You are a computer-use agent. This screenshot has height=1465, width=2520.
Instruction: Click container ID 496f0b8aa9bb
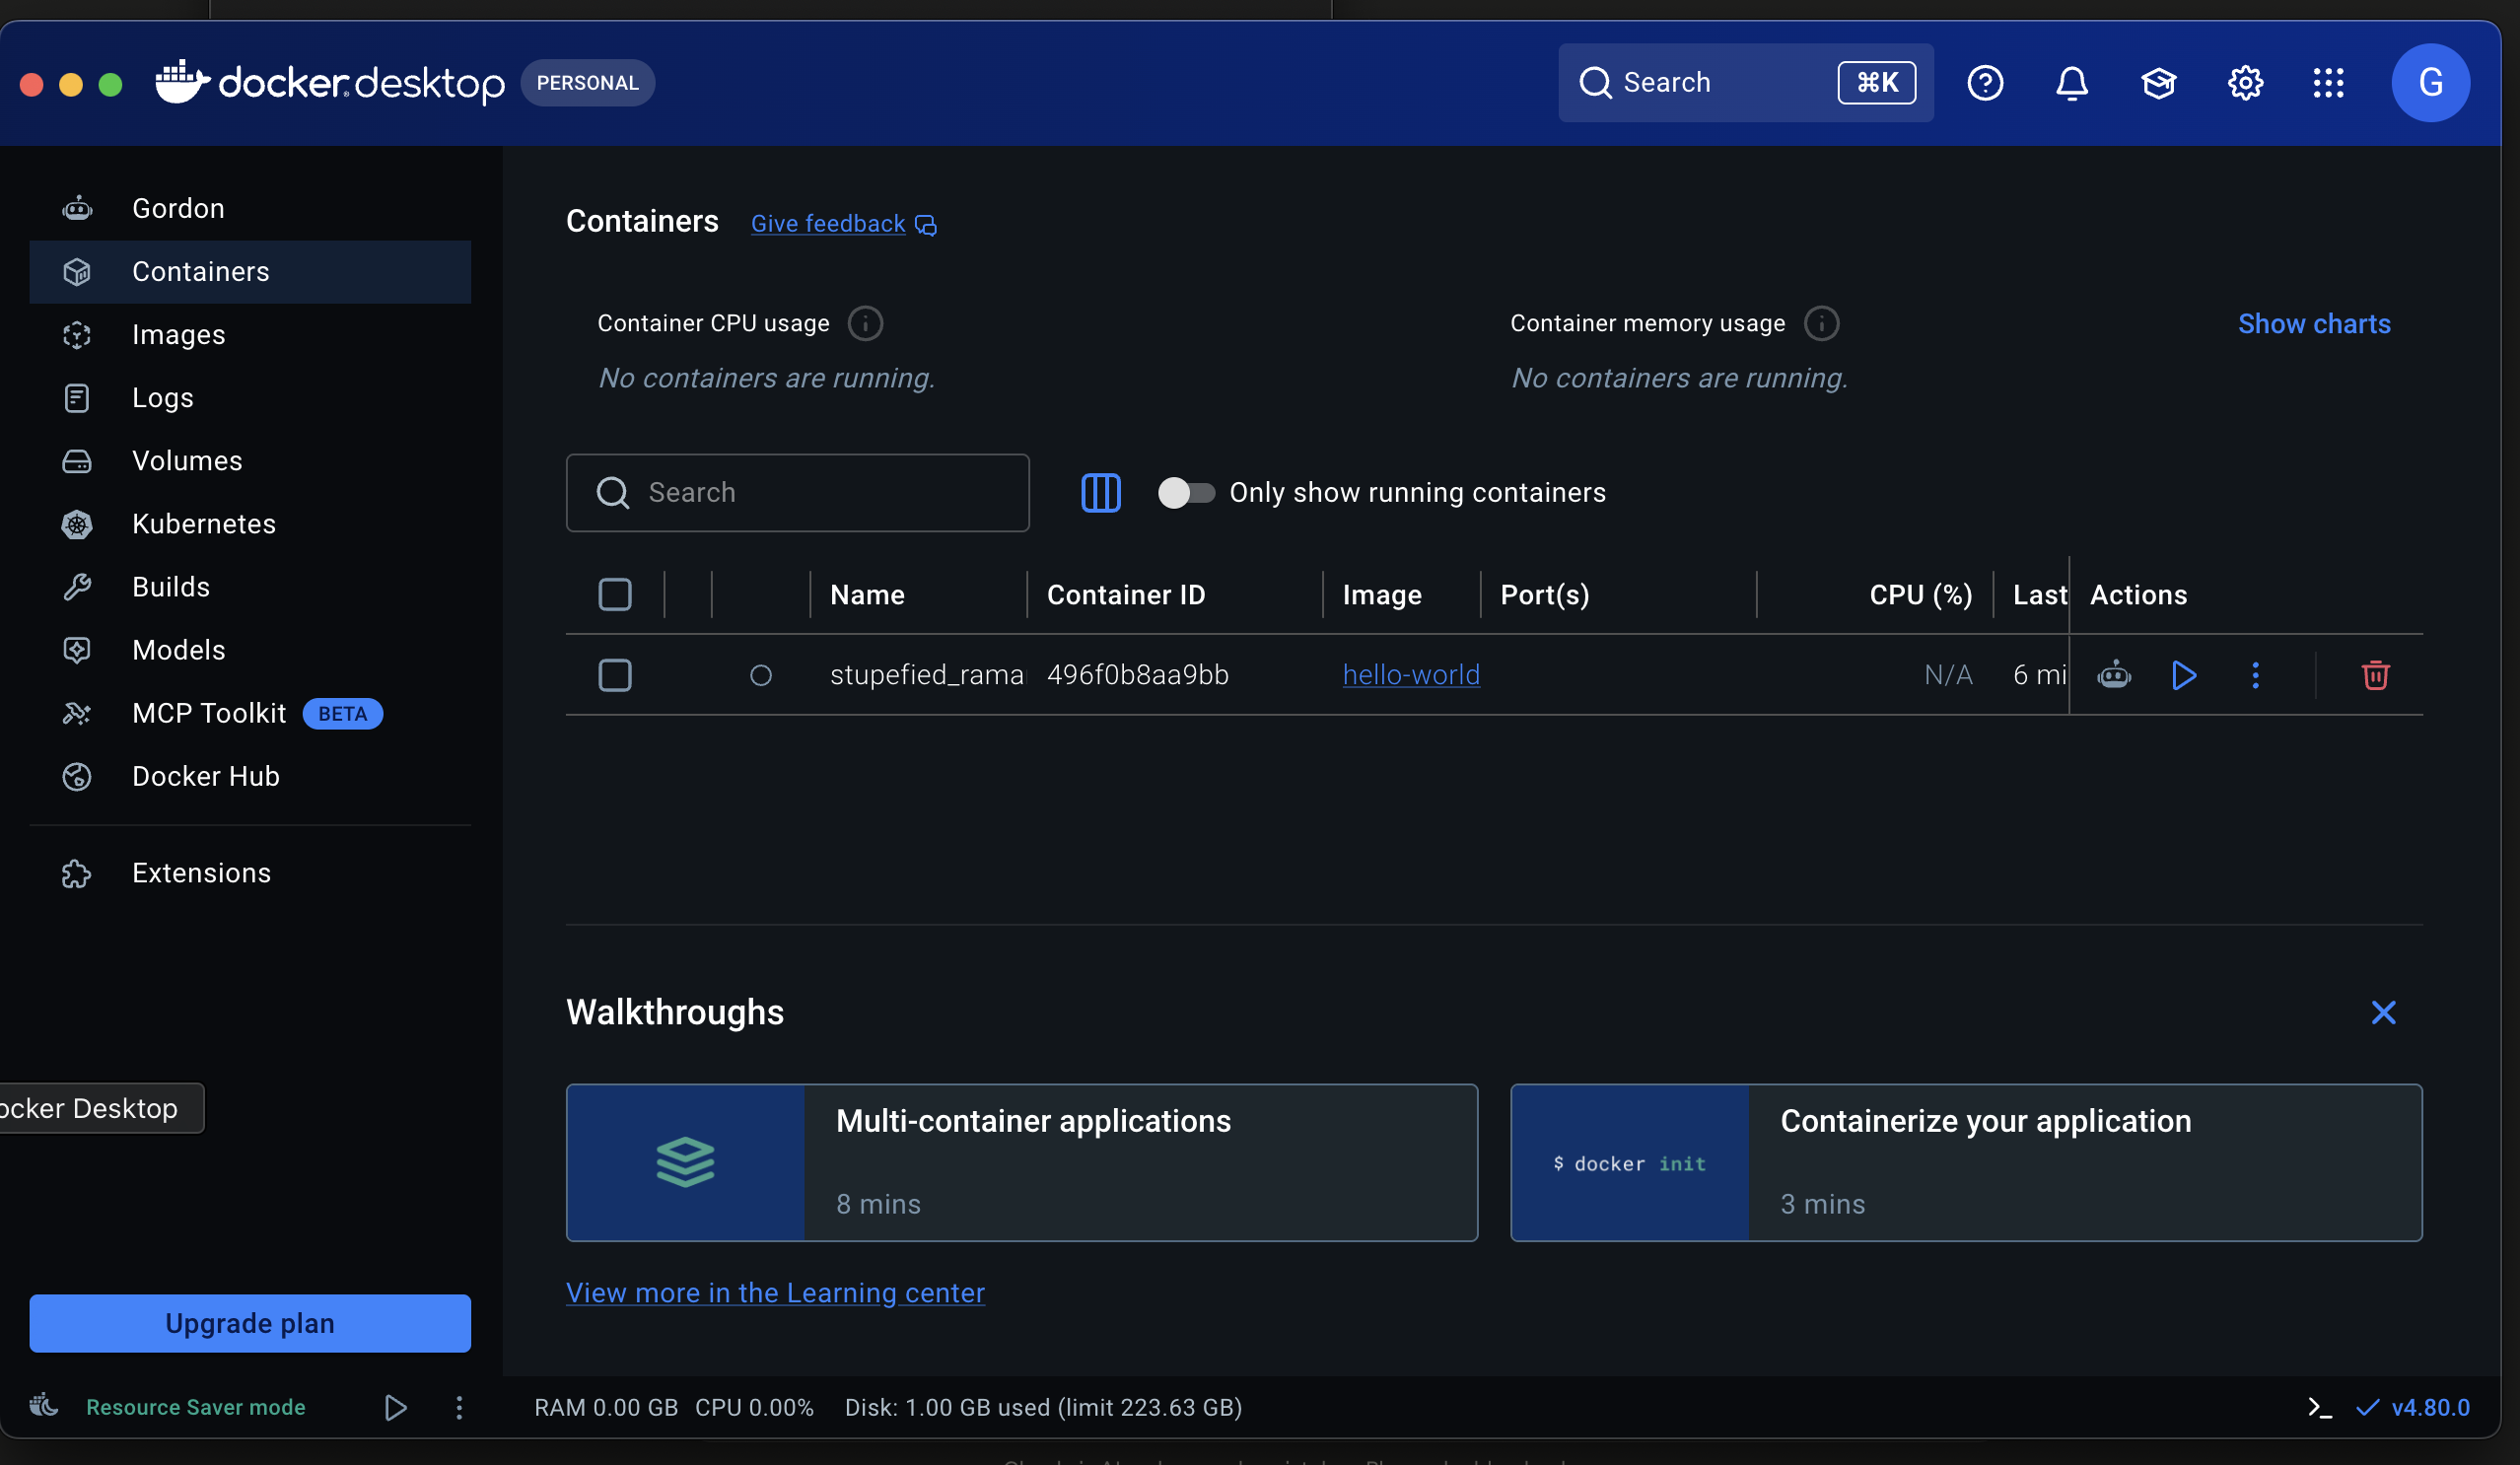(x=1138, y=675)
